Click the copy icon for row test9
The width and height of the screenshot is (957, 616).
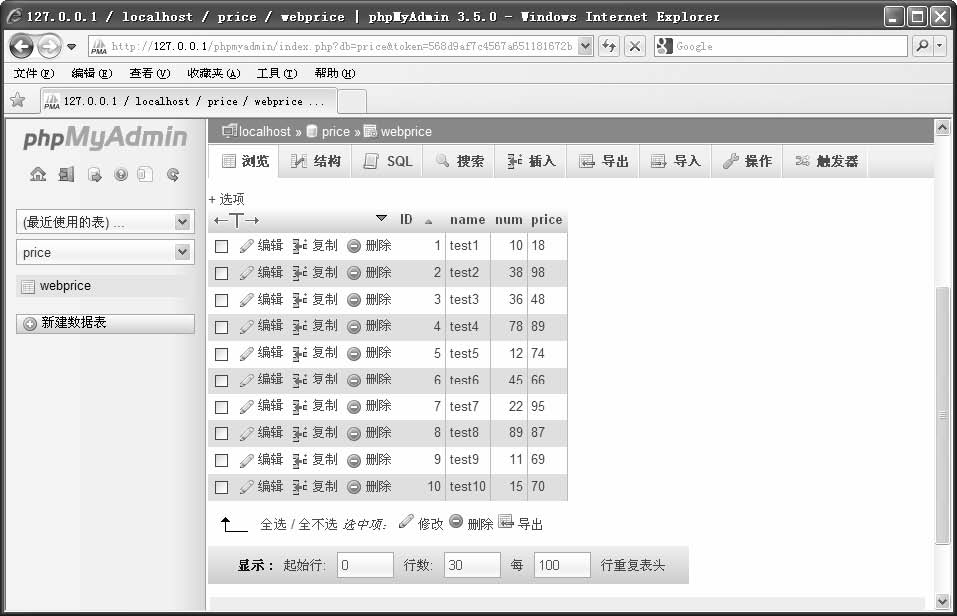pos(299,460)
